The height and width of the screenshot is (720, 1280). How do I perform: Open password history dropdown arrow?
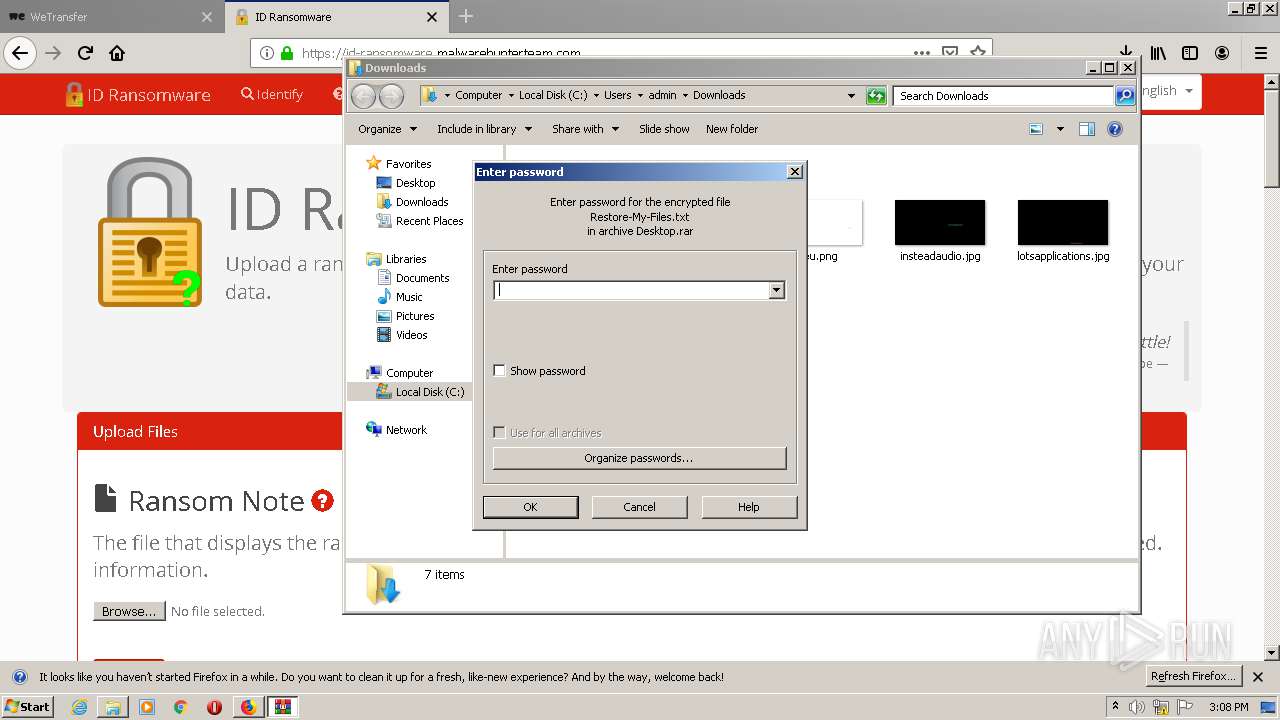point(776,290)
